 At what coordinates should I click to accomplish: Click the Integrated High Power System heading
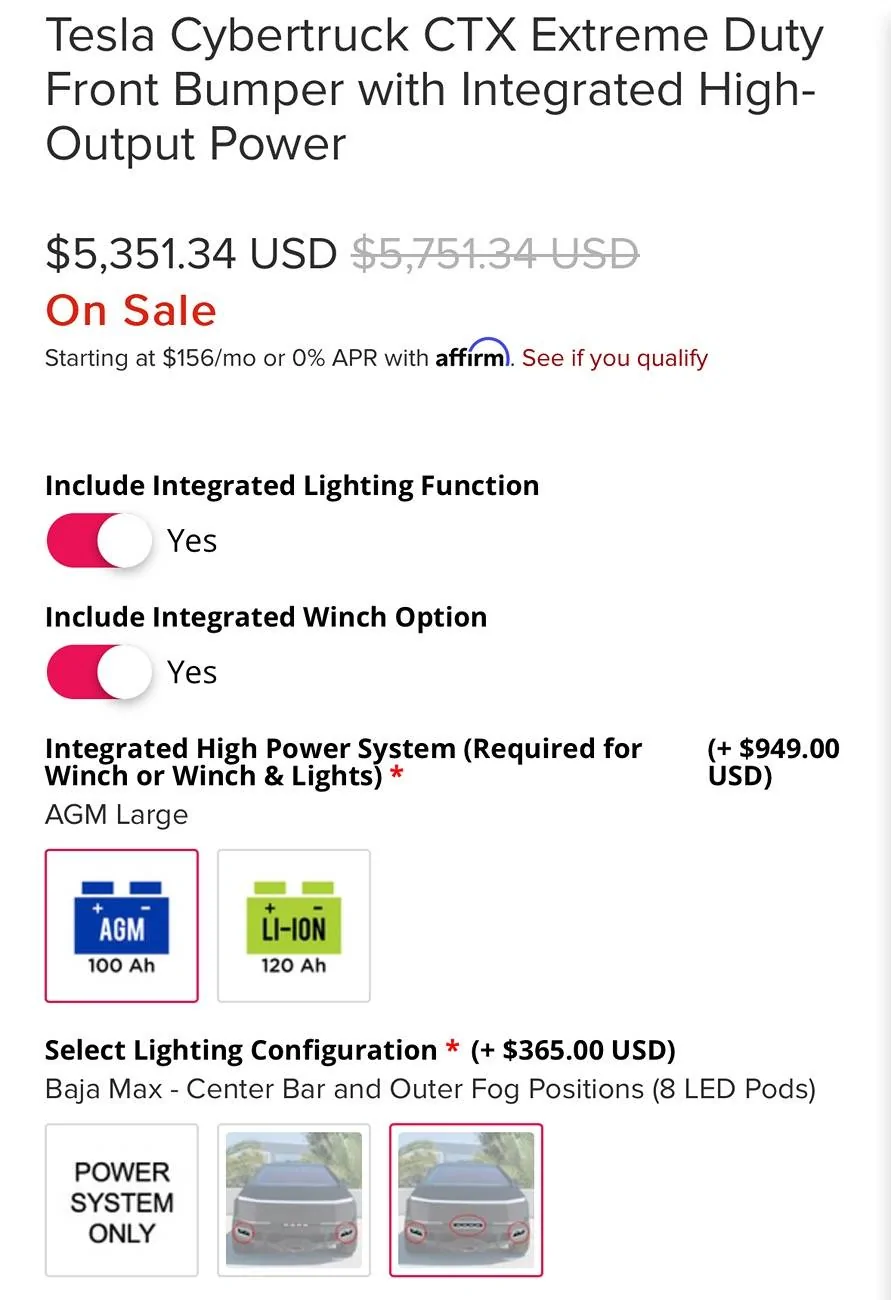pos(344,762)
